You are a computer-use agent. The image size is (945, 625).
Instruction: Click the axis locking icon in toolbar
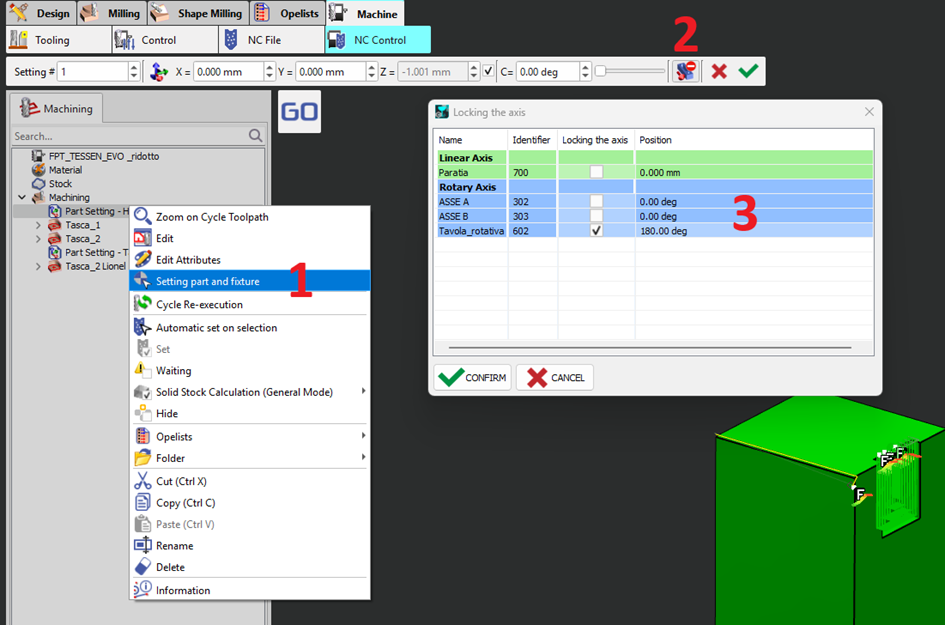[x=685, y=71]
